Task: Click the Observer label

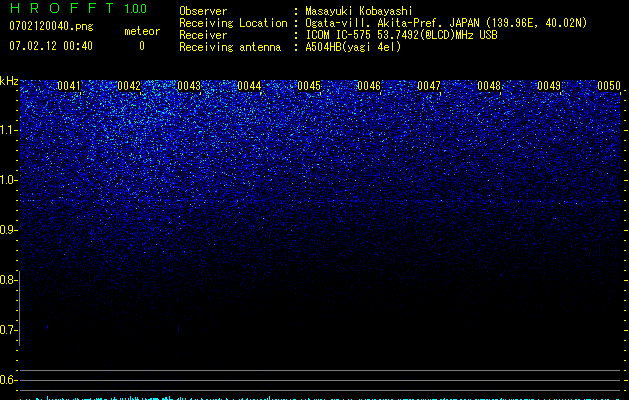Action: tap(203, 11)
